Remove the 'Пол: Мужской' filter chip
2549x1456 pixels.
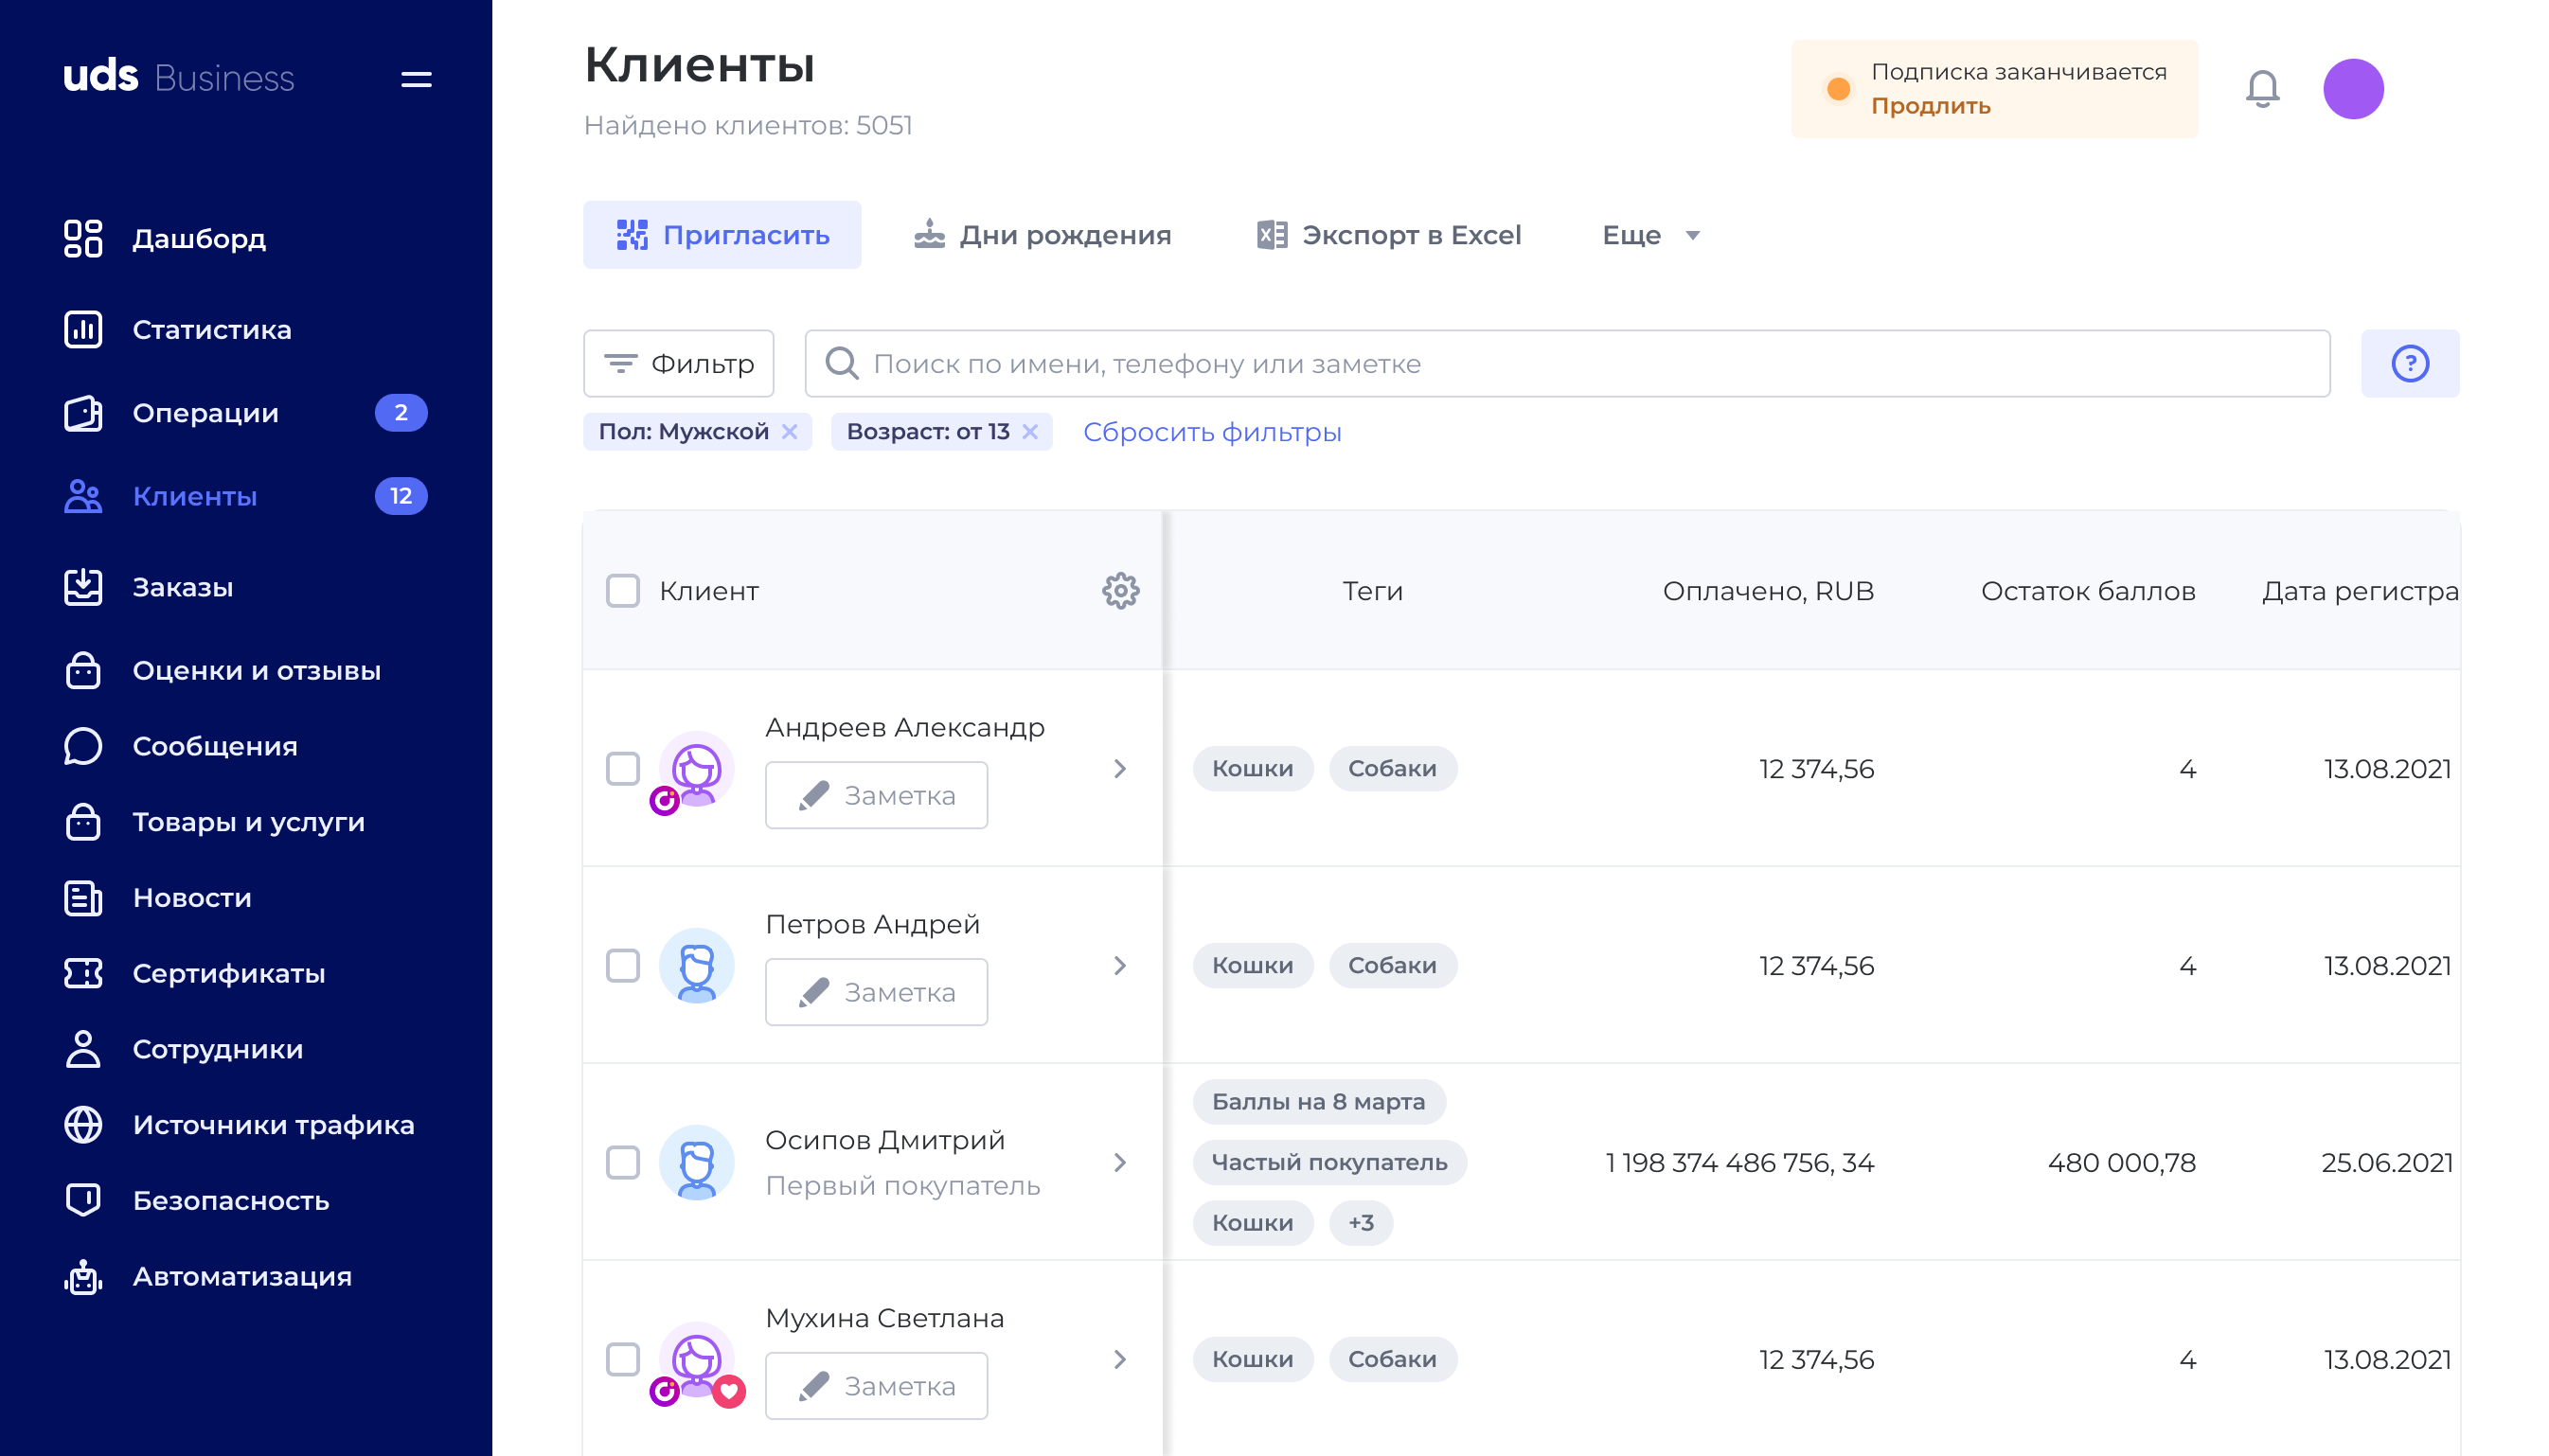click(790, 432)
